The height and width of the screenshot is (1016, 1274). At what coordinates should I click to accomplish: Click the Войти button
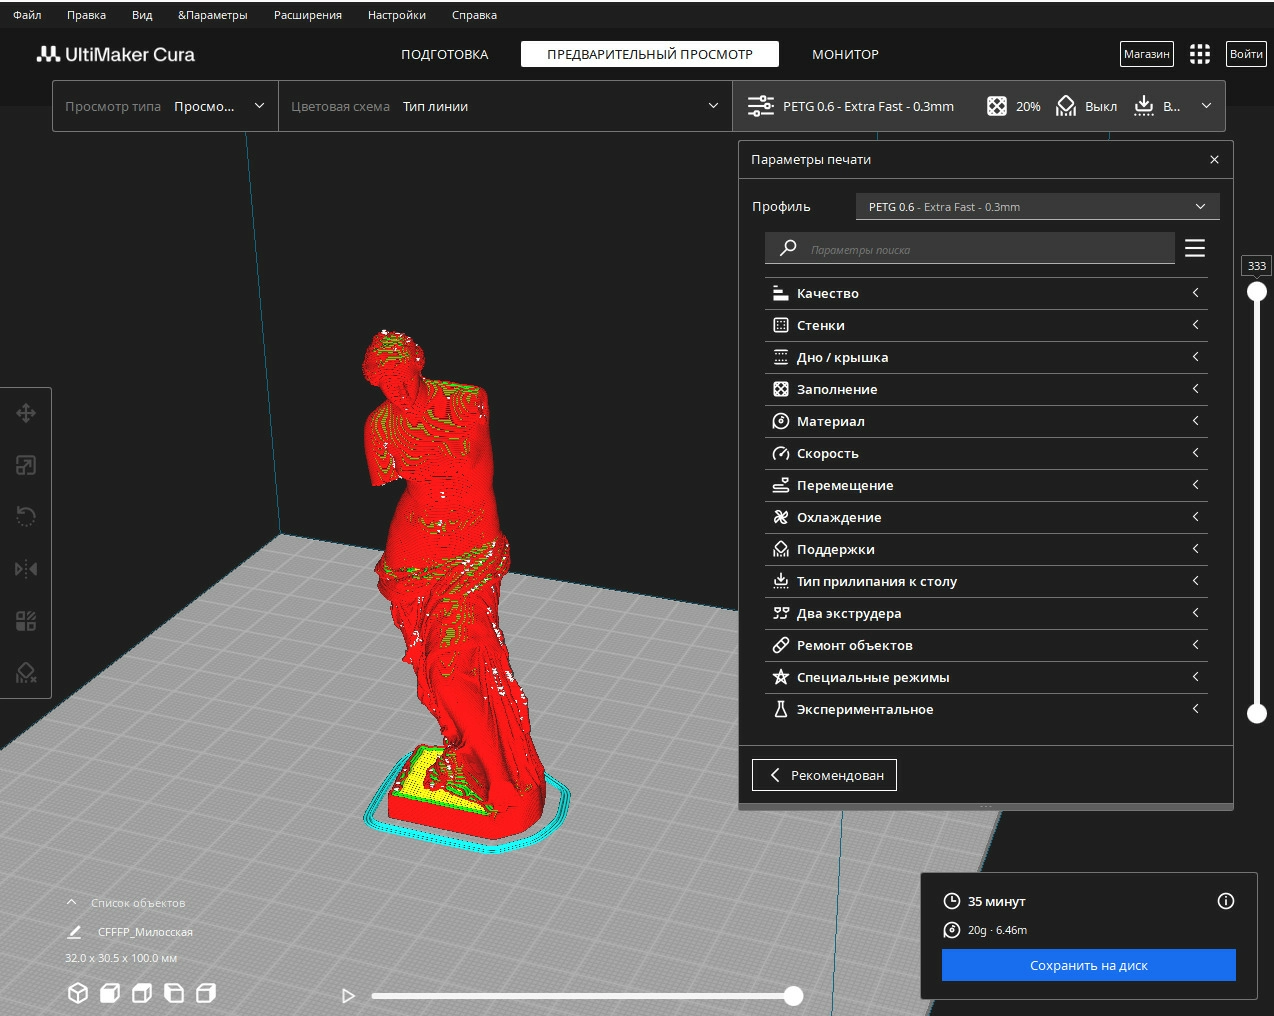click(x=1246, y=54)
